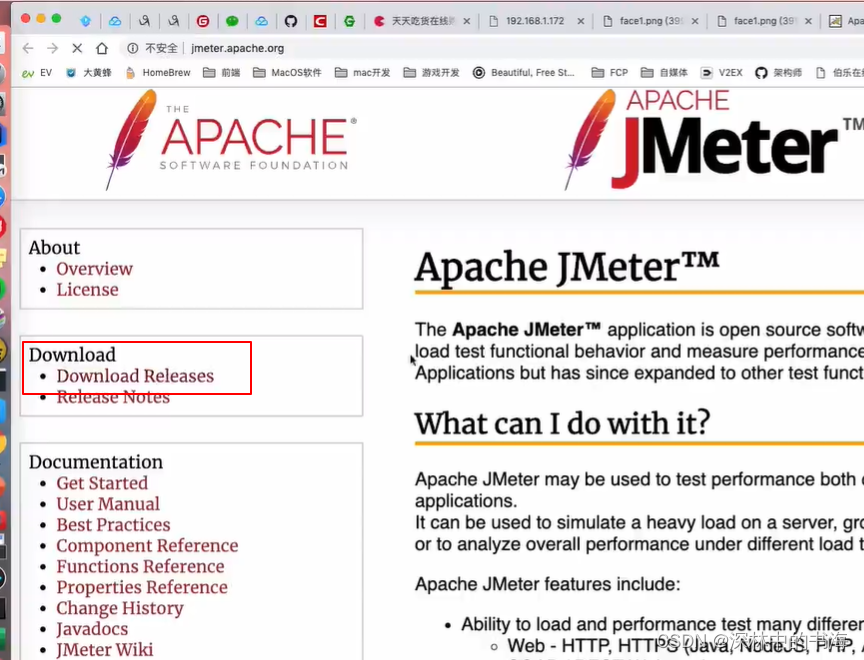Go back with the browser back arrow
Screen dimensions: 864x660
tap(28, 48)
